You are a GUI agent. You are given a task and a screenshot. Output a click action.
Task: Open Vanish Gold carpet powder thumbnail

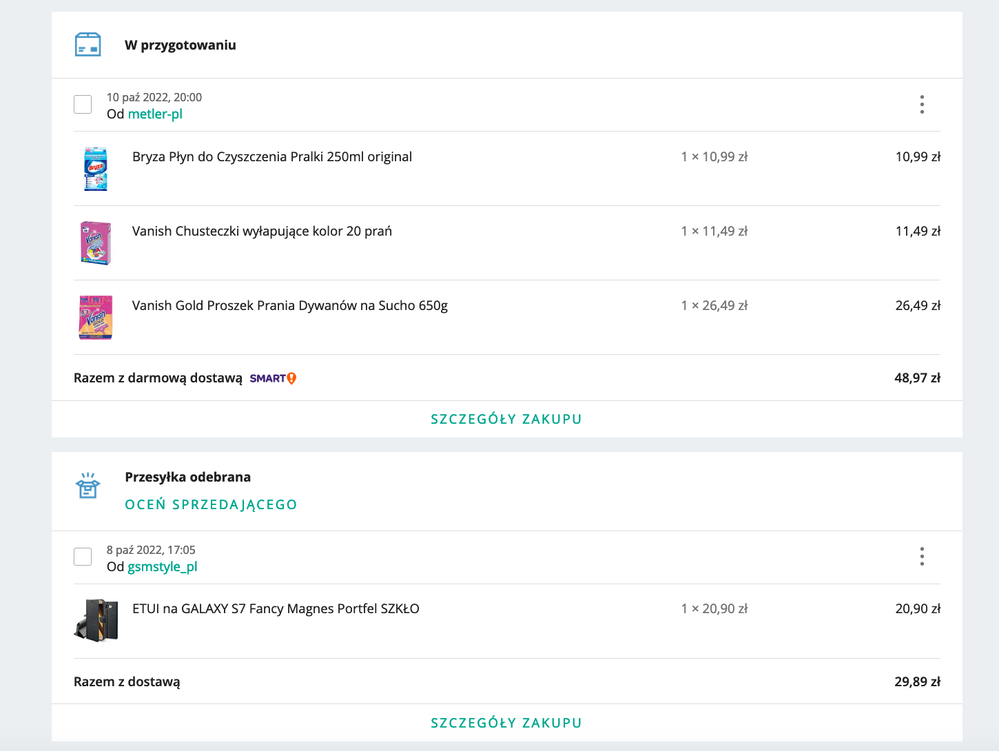pyautogui.click(x=95, y=317)
